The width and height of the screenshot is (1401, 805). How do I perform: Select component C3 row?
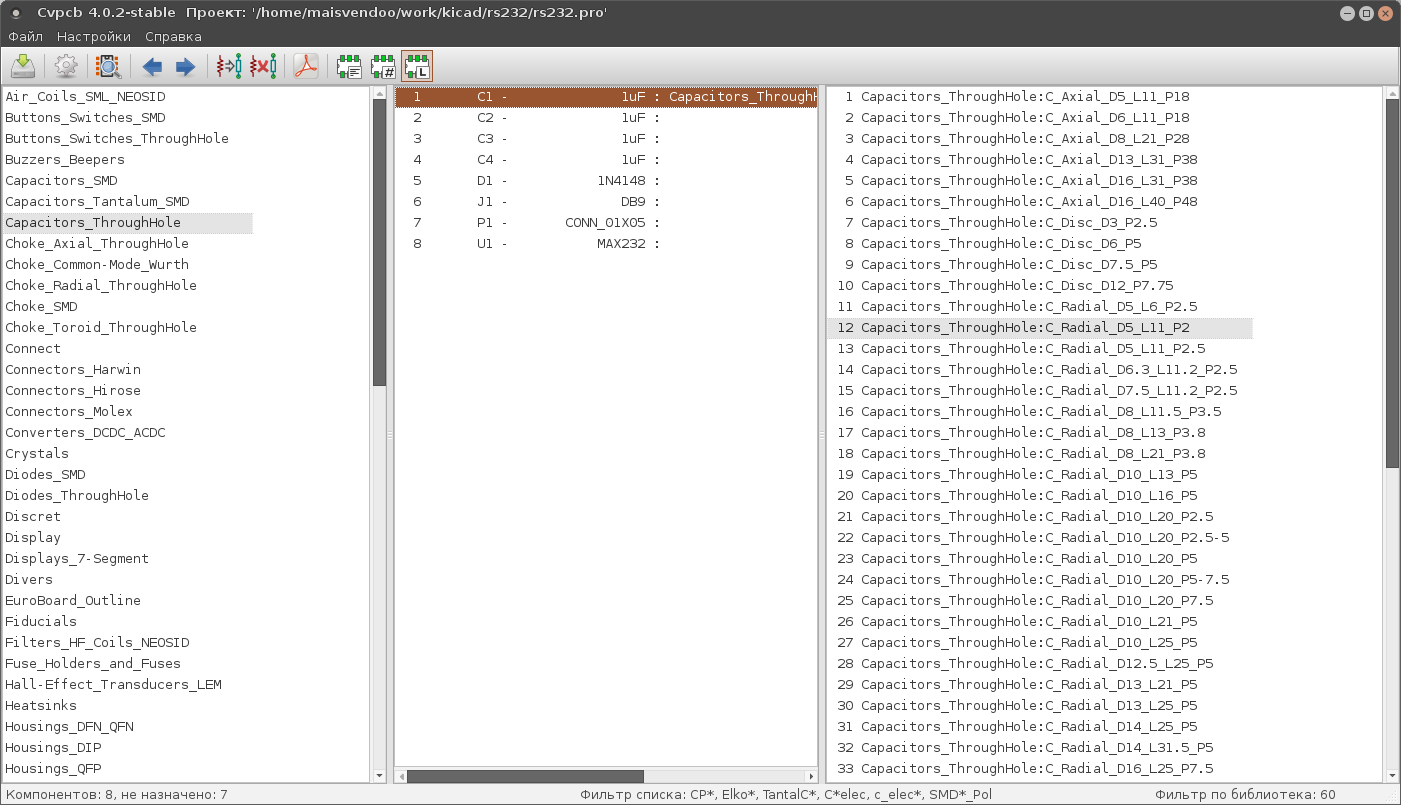(606, 139)
